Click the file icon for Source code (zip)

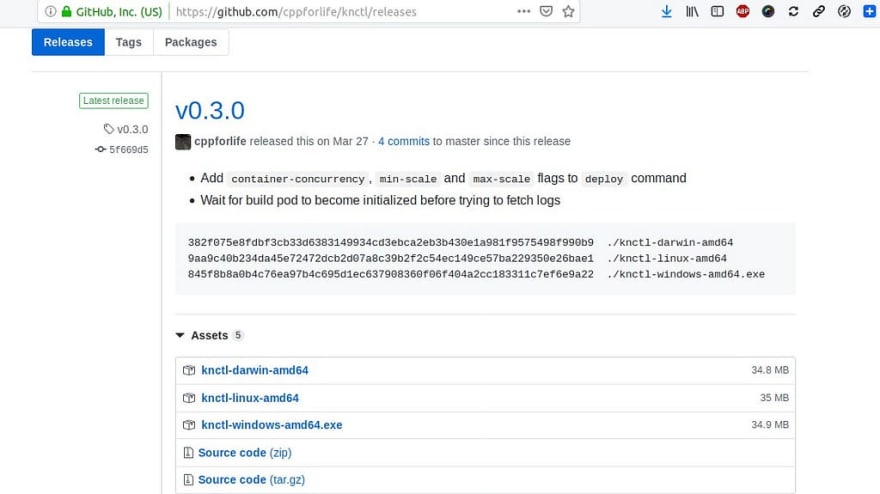(189, 452)
